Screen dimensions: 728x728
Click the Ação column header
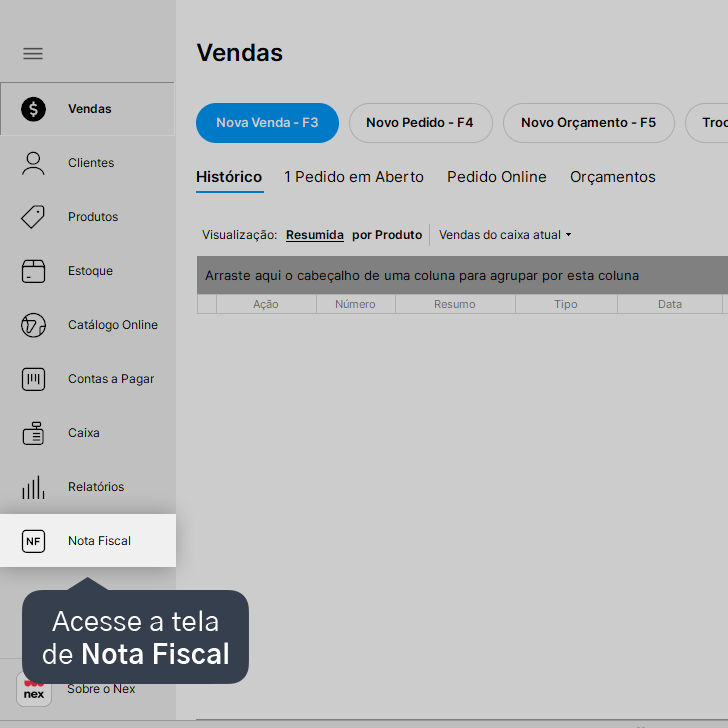[266, 305]
